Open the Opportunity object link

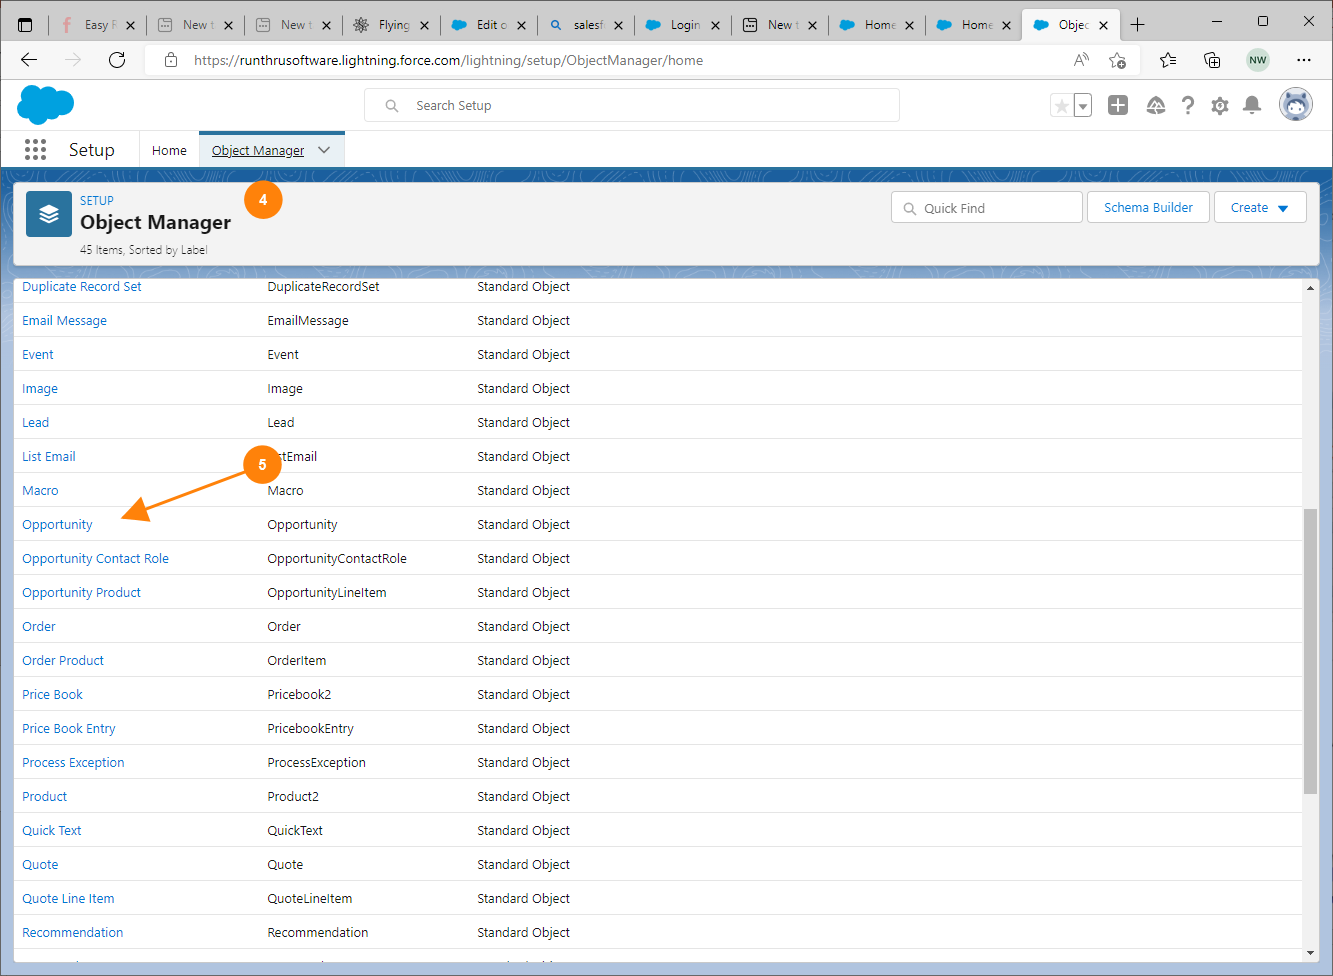pos(57,525)
